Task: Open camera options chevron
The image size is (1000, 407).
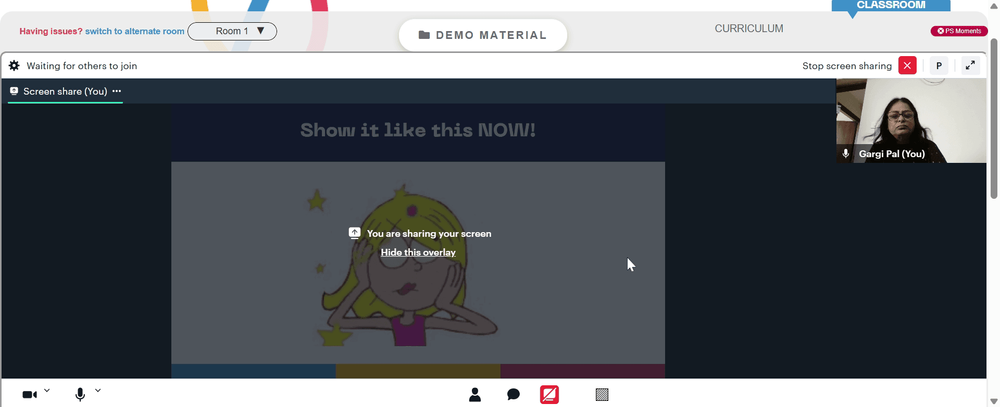Action: coord(47,390)
